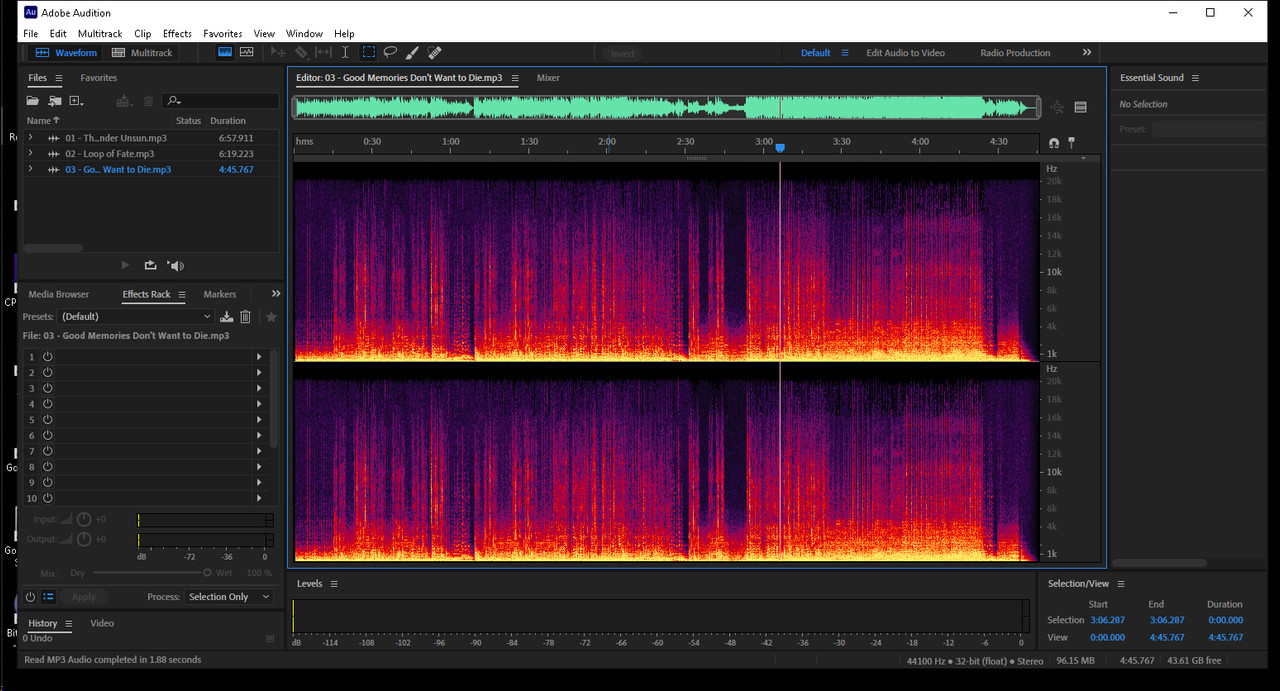Click the channel layout icon by navigator
The image size is (1280, 691).
(x=1080, y=107)
